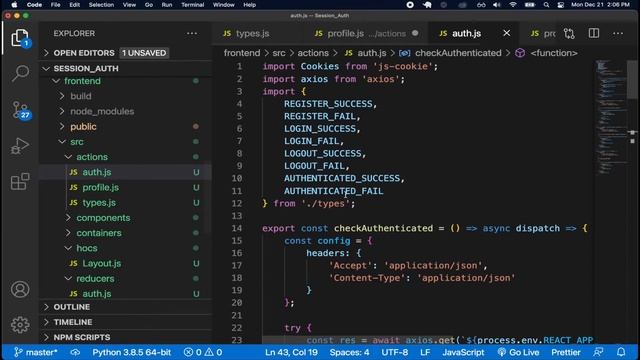640x360 pixels.
Task: Open the Apple menu
Action: [14, 5]
